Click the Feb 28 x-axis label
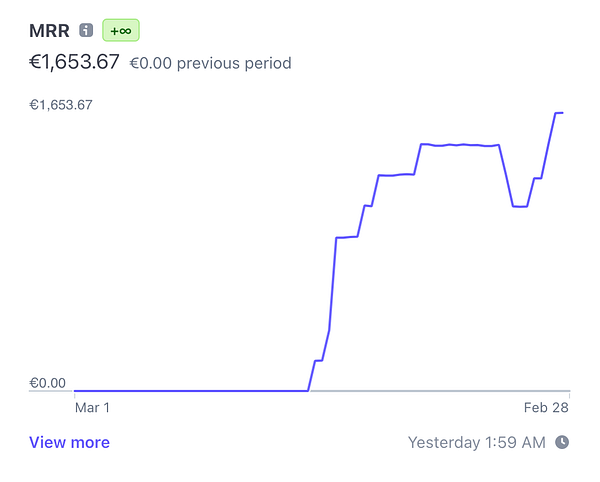Viewport: 600px width, 482px height. 548,408
